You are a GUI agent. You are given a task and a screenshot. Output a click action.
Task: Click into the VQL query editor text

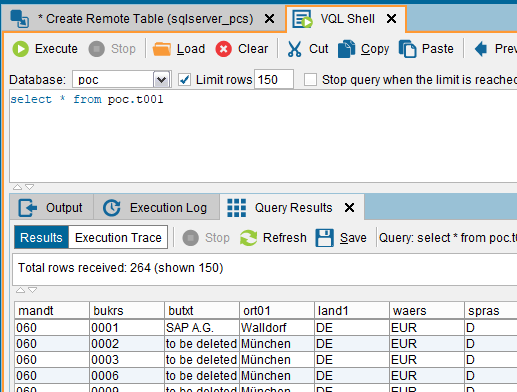pos(87,99)
